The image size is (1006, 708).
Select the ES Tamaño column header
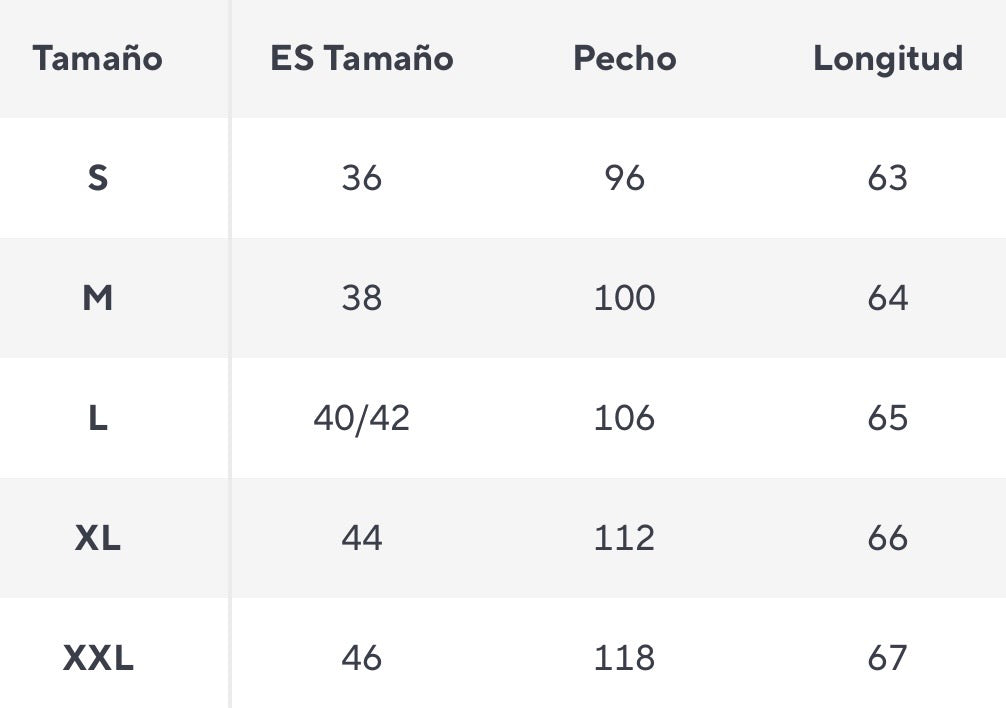click(x=361, y=58)
